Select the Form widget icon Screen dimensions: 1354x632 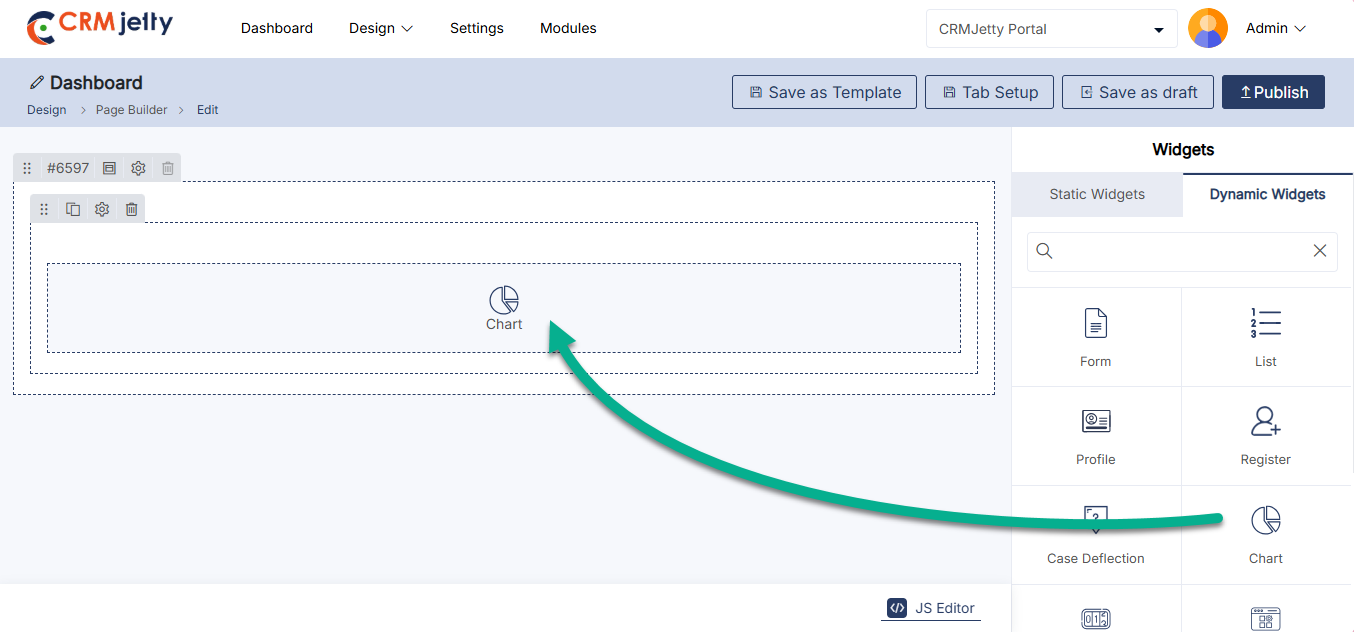tap(1096, 324)
